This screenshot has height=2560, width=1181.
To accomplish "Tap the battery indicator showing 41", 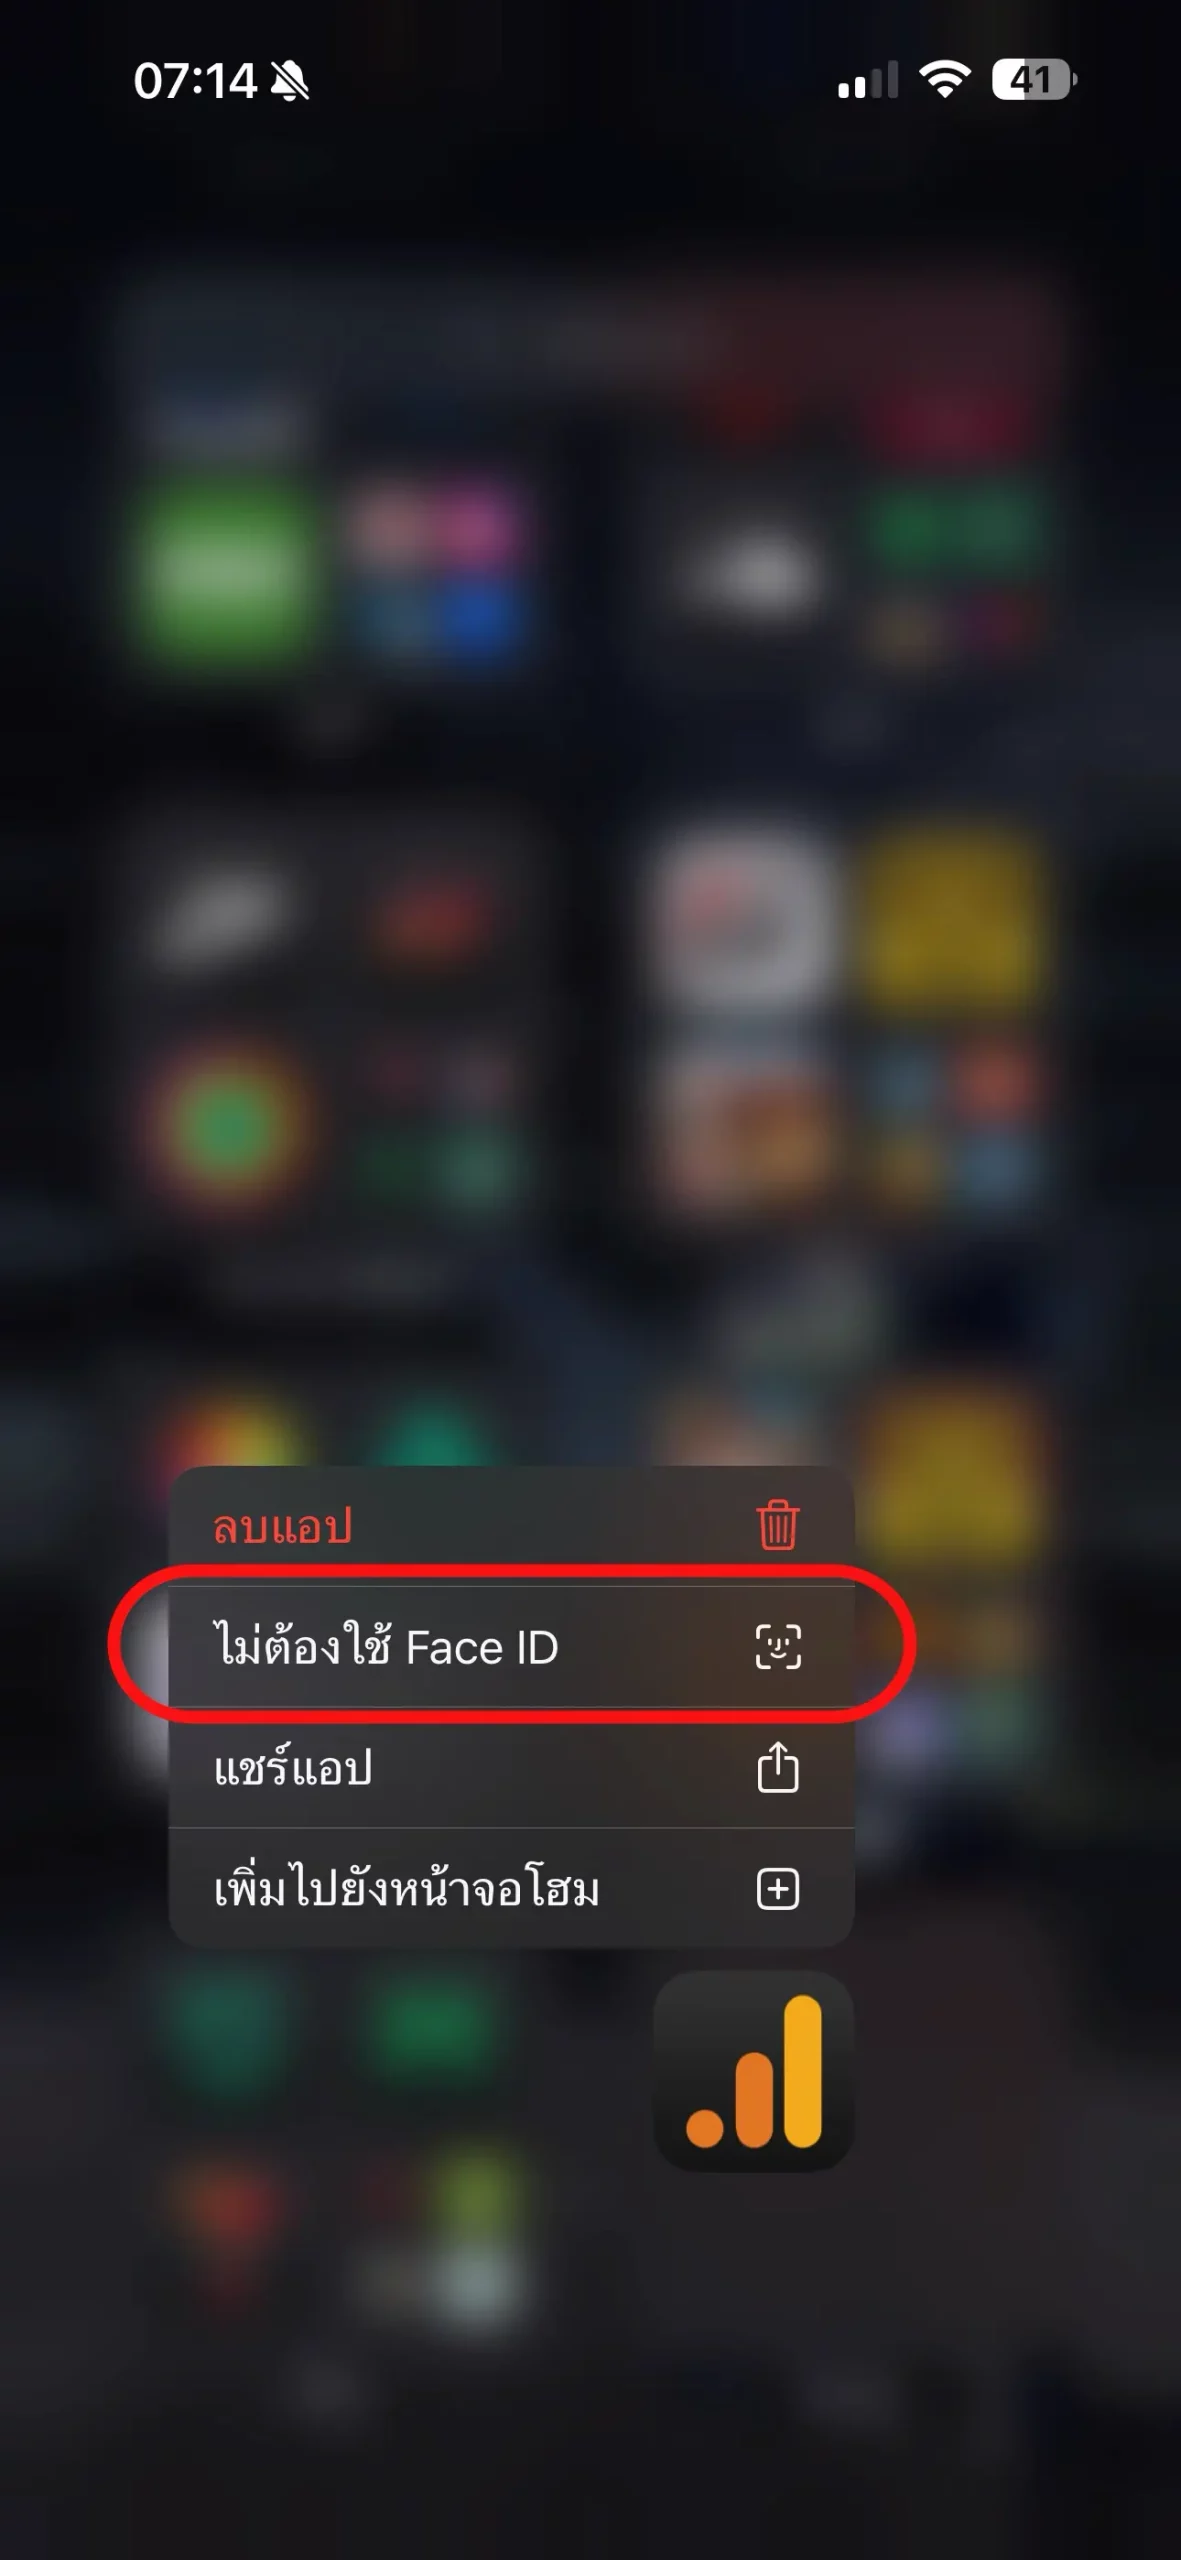I will click(1034, 79).
